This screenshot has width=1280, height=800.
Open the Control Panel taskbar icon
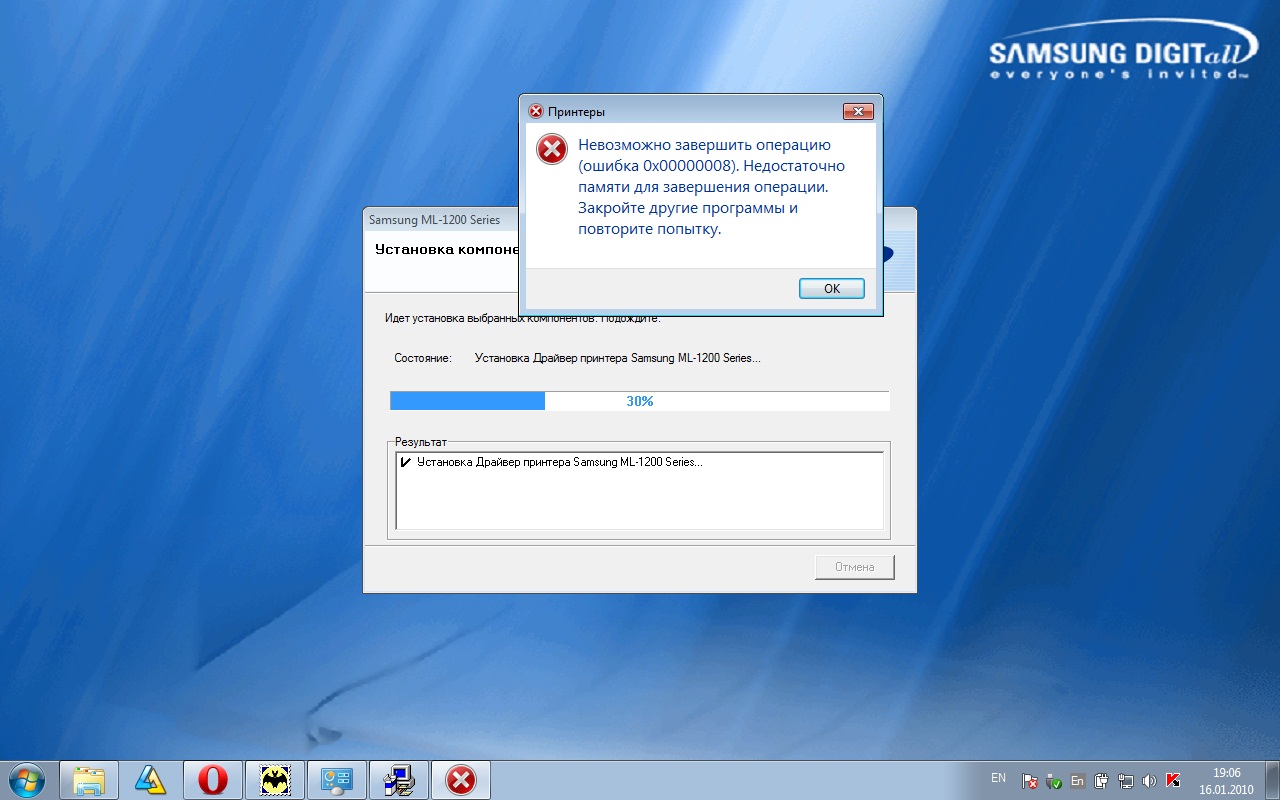[x=336, y=779]
